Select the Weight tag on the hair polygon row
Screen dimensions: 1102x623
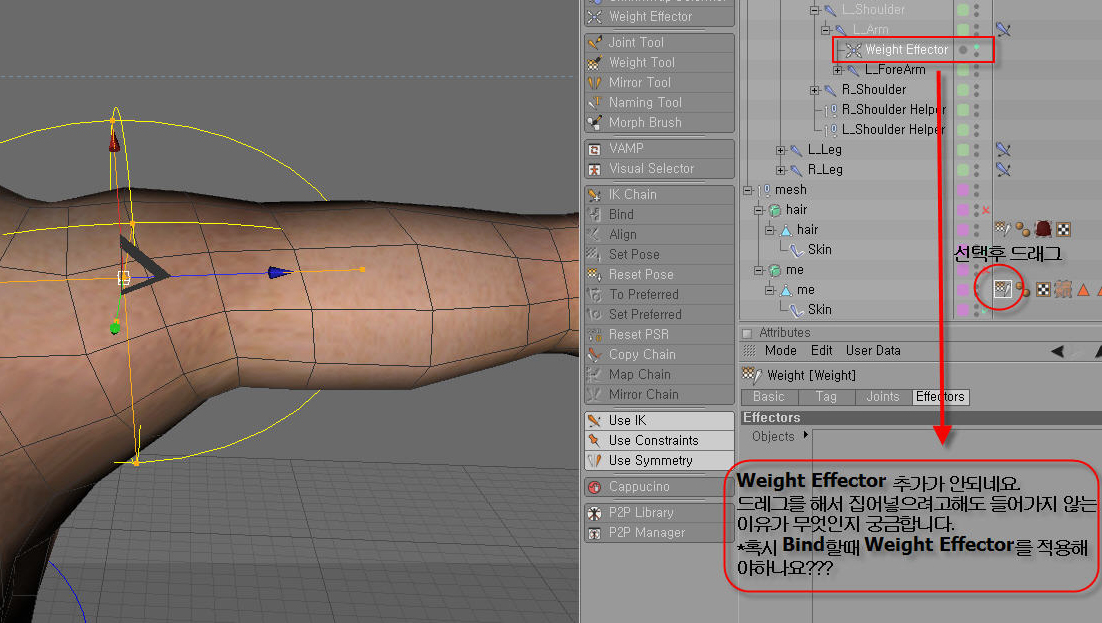[1003, 229]
